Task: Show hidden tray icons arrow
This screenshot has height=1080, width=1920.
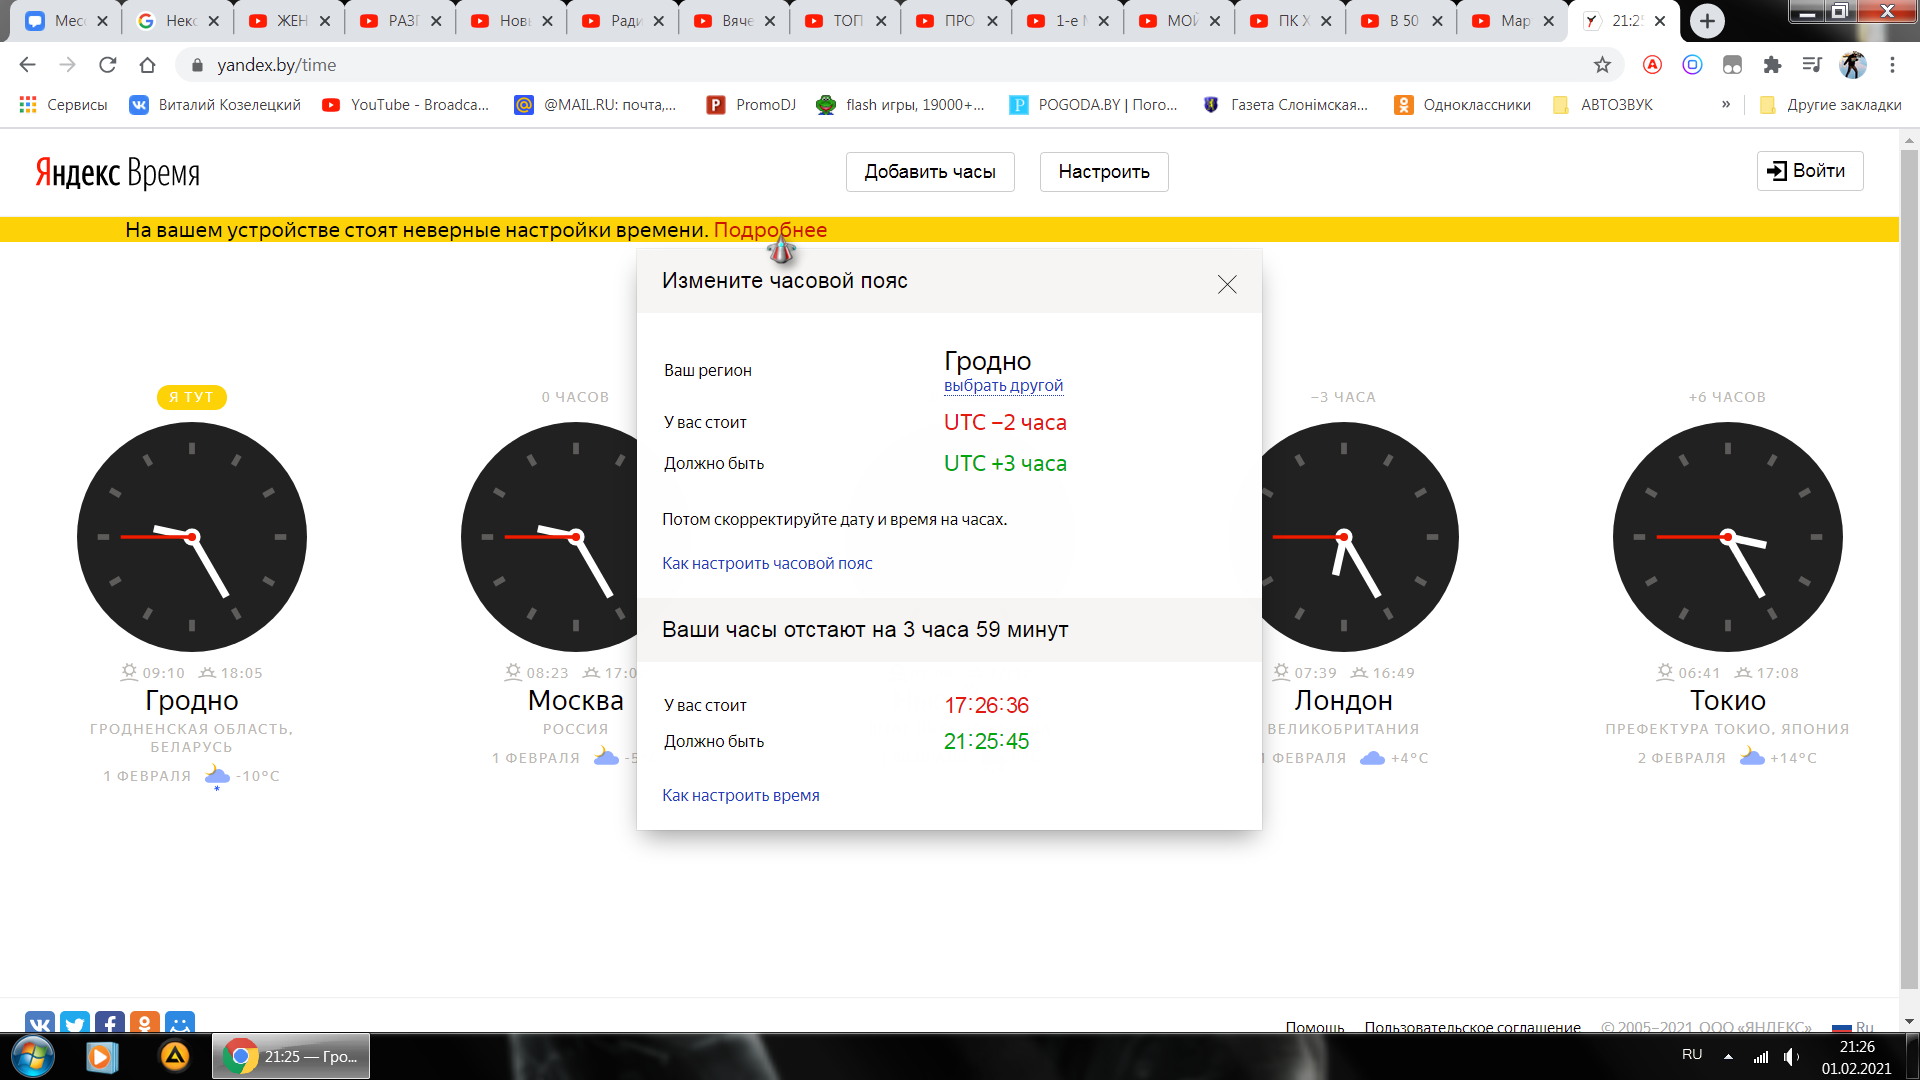Action: tap(1728, 1057)
